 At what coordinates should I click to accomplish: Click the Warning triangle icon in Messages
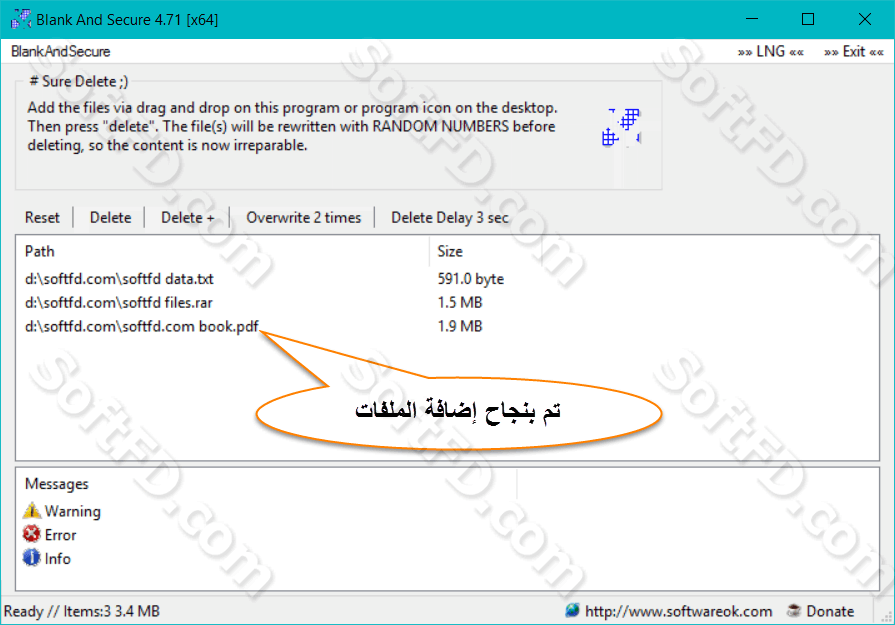pyautogui.click(x=32, y=510)
